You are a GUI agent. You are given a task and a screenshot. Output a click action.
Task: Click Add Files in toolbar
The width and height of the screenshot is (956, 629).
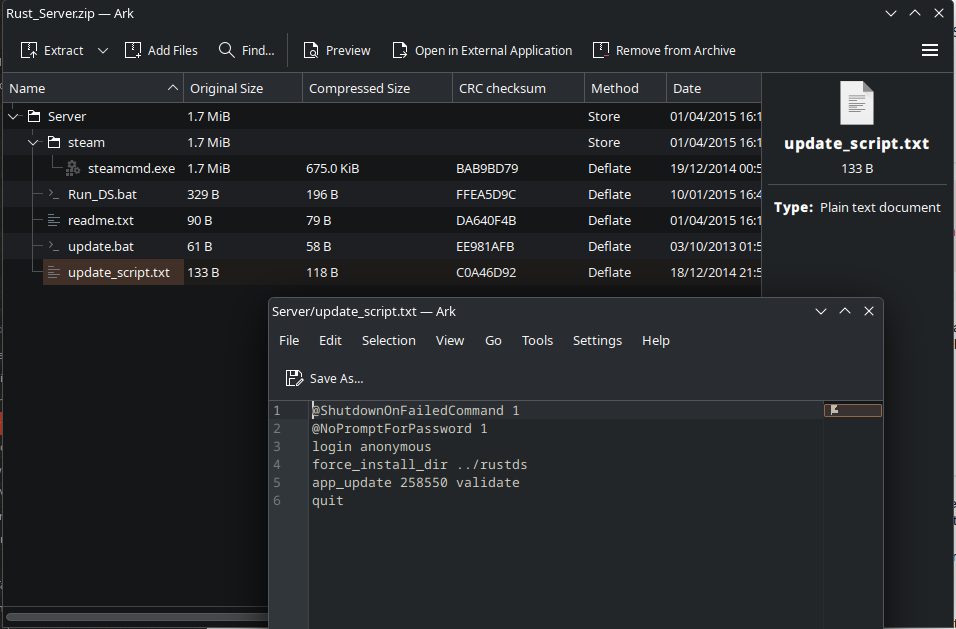click(161, 51)
